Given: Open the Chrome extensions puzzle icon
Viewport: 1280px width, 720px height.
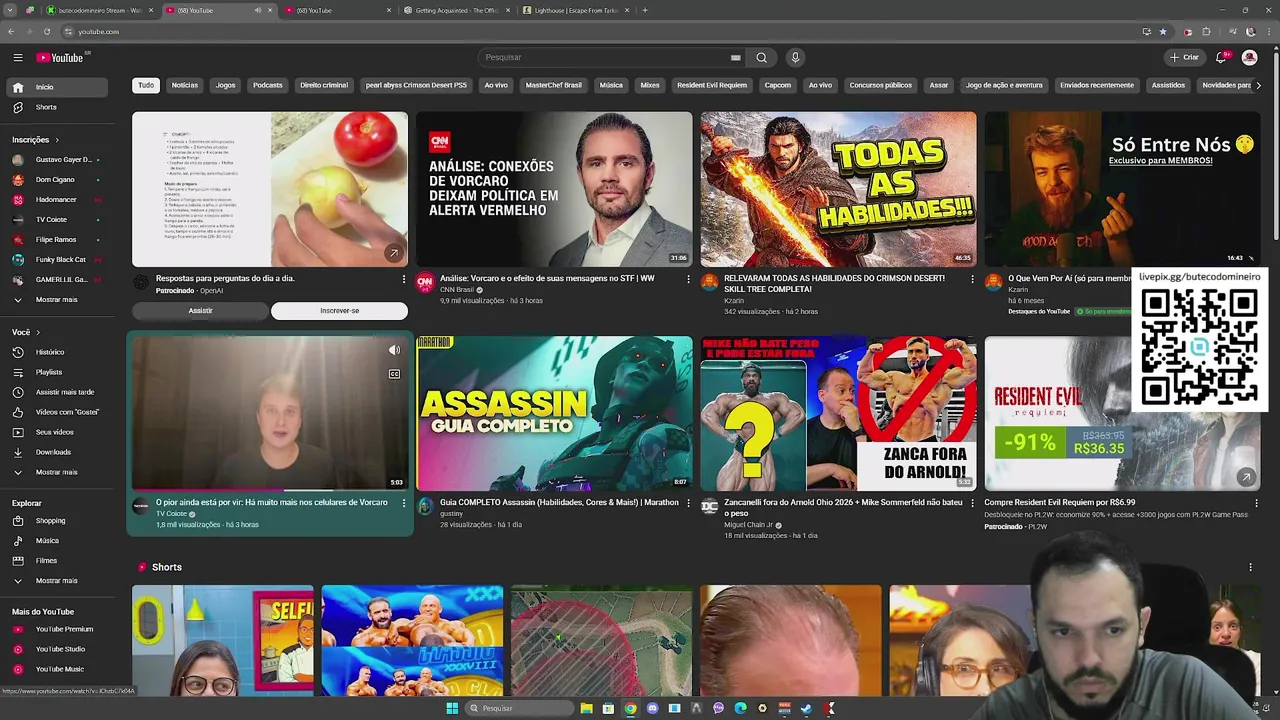Looking at the screenshot, I should (x=1206, y=31).
